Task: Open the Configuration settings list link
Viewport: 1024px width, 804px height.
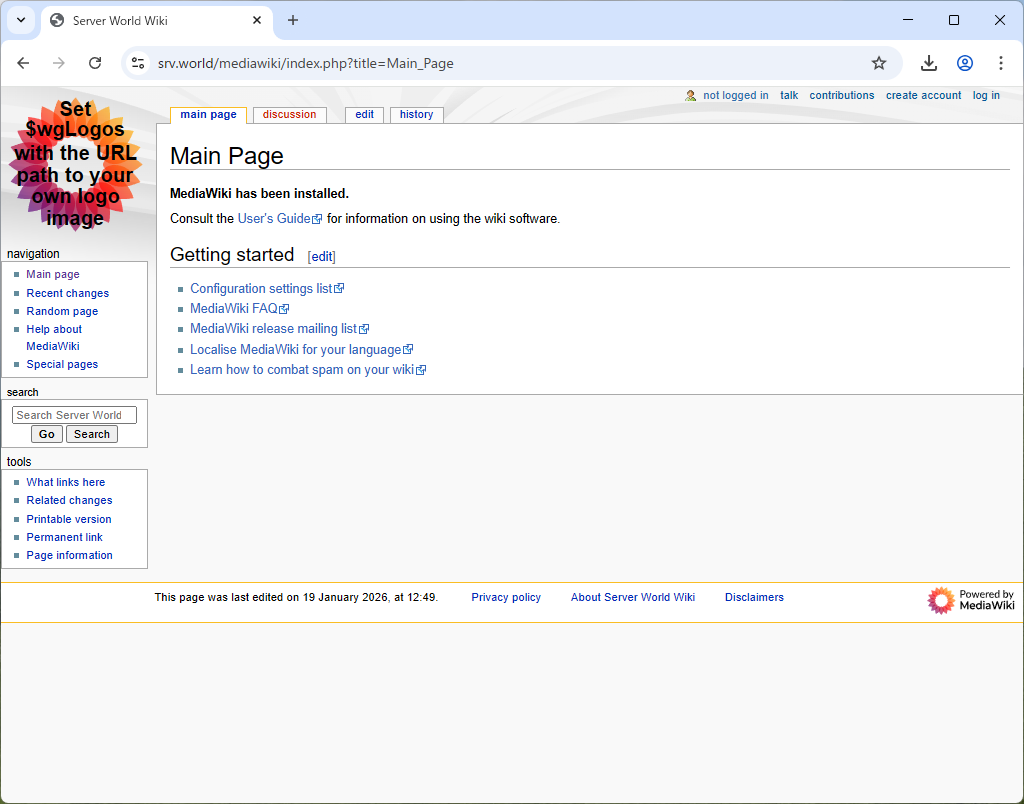Action: pos(266,289)
